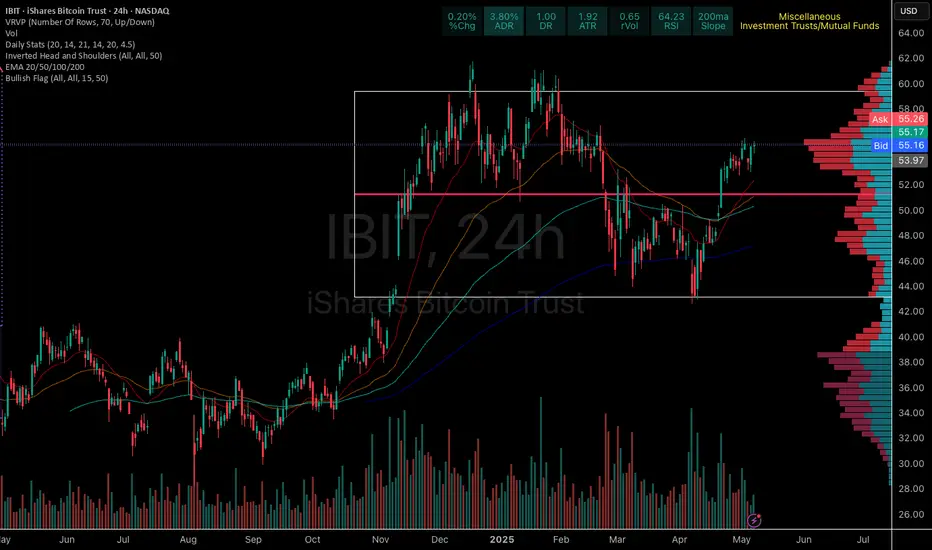The height and width of the screenshot is (550, 932).
Task: Click the Sep label on the time axis
Action: (x=253, y=540)
